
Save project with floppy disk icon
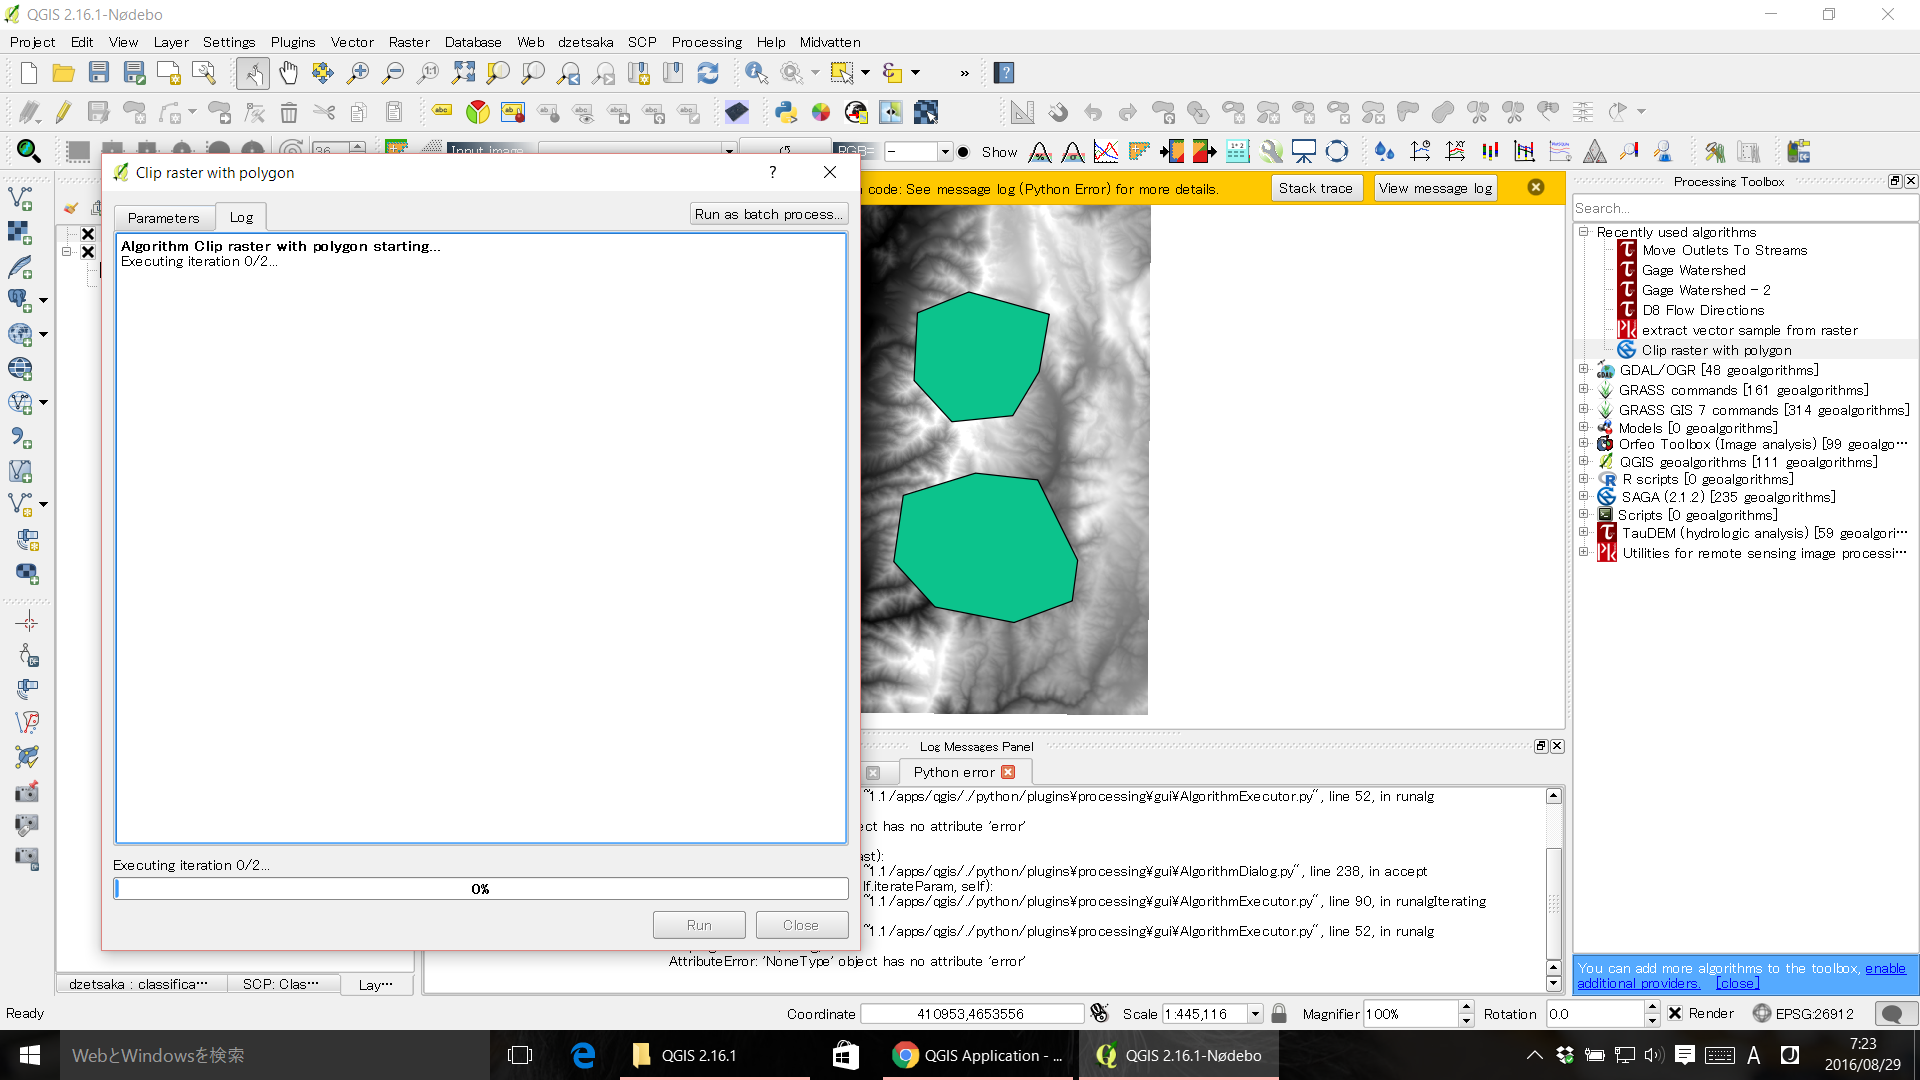98,73
